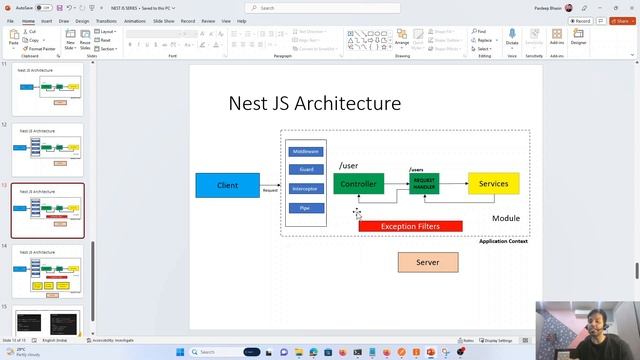Click the Undo arrow icon
Screen dimensions: 640x360
click(69, 8)
